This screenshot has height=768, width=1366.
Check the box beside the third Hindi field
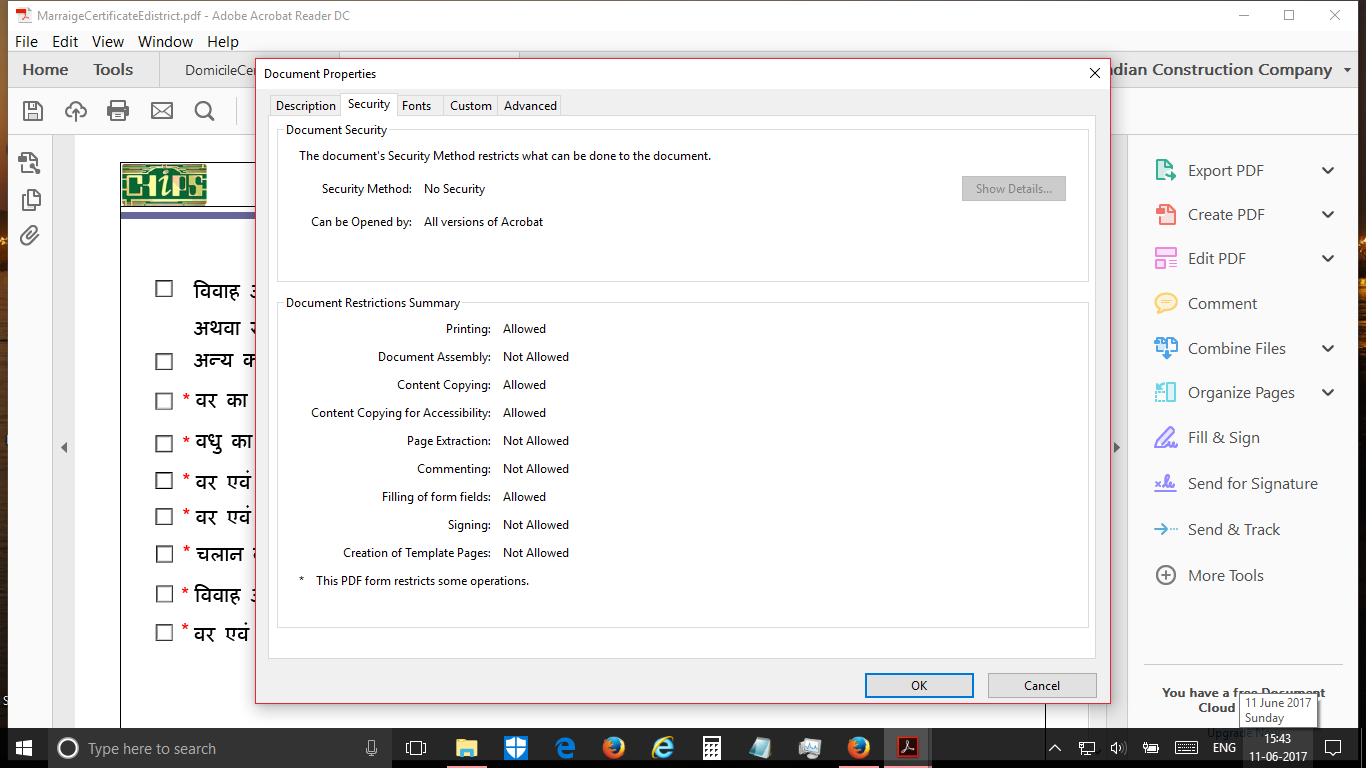pyautogui.click(x=164, y=400)
